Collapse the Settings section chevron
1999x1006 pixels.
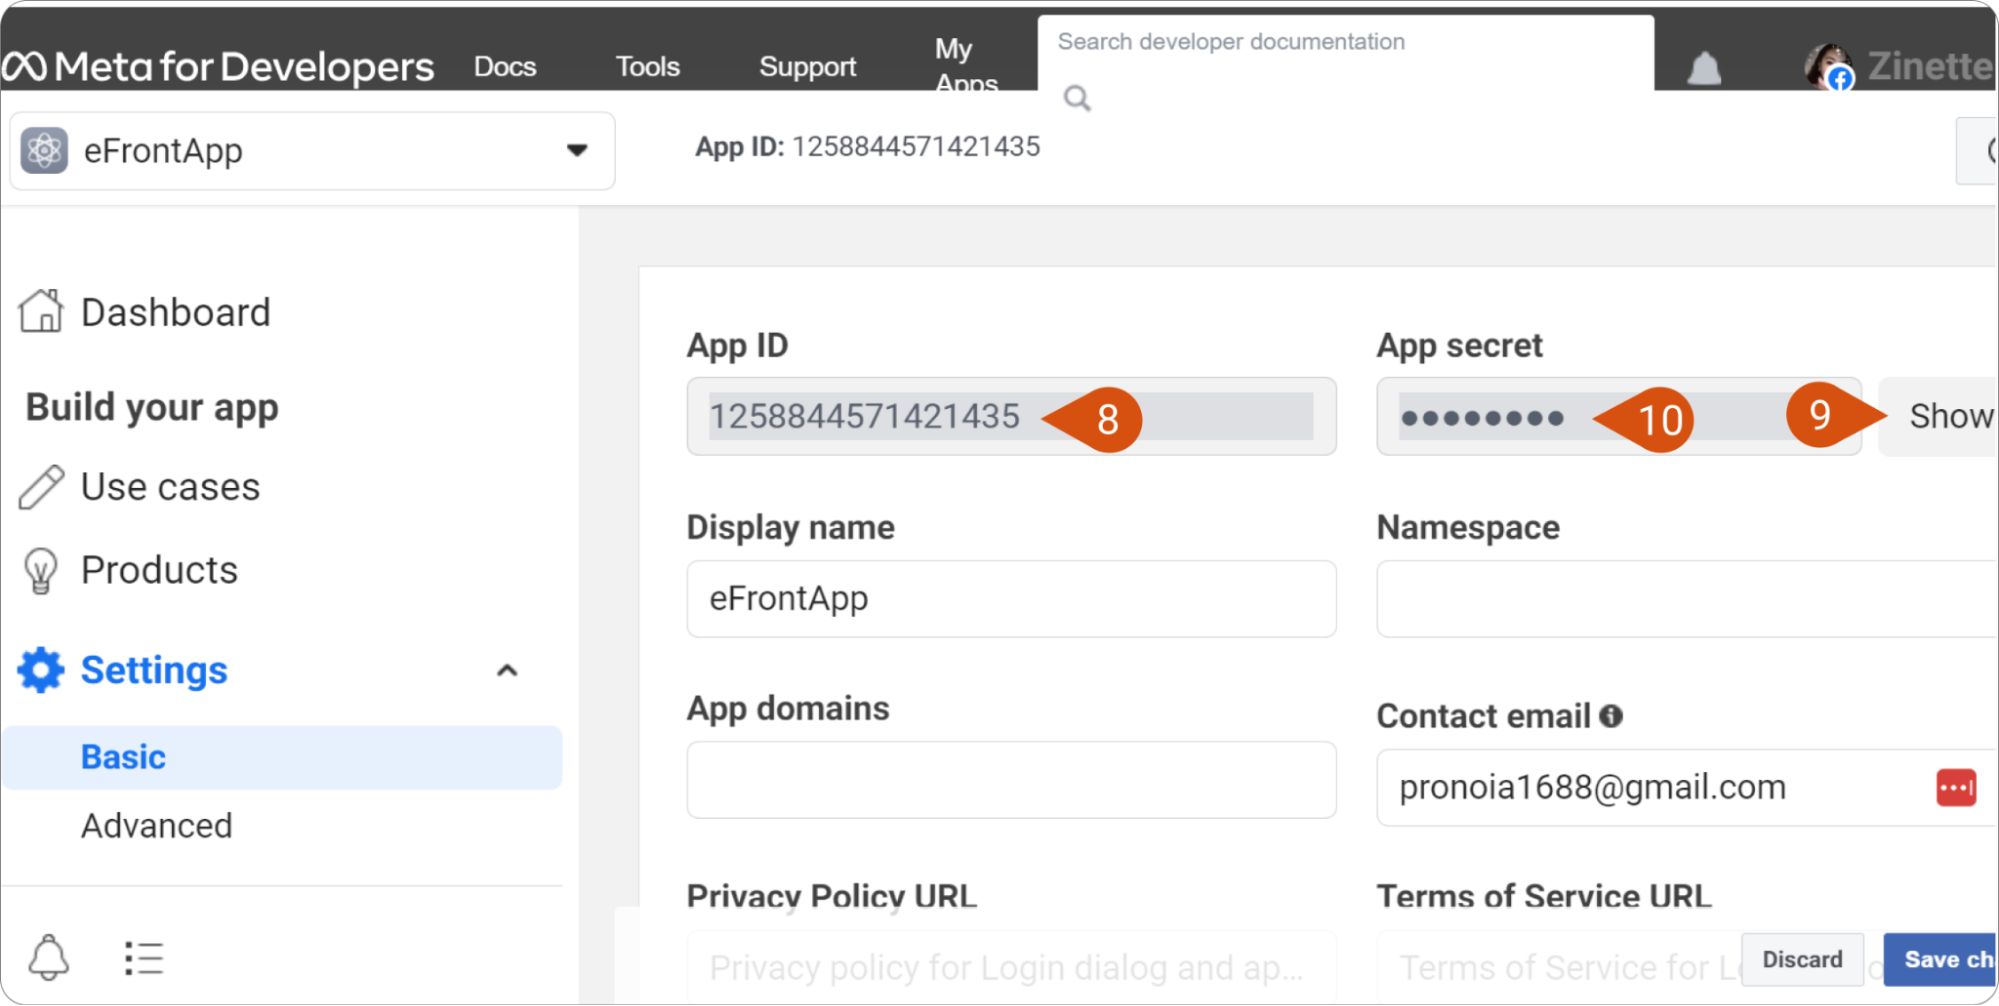[x=507, y=671]
